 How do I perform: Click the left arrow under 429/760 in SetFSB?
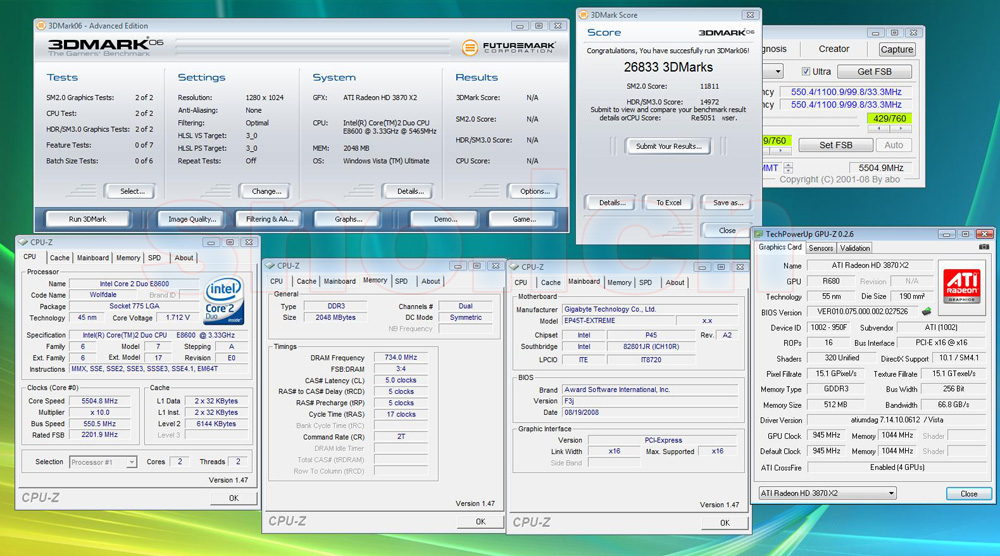(x=879, y=129)
